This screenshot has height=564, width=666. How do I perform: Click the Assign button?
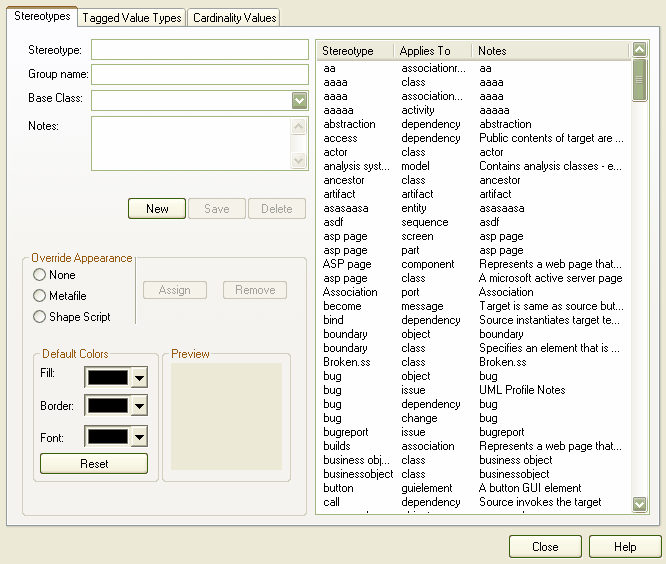[175, 290]
